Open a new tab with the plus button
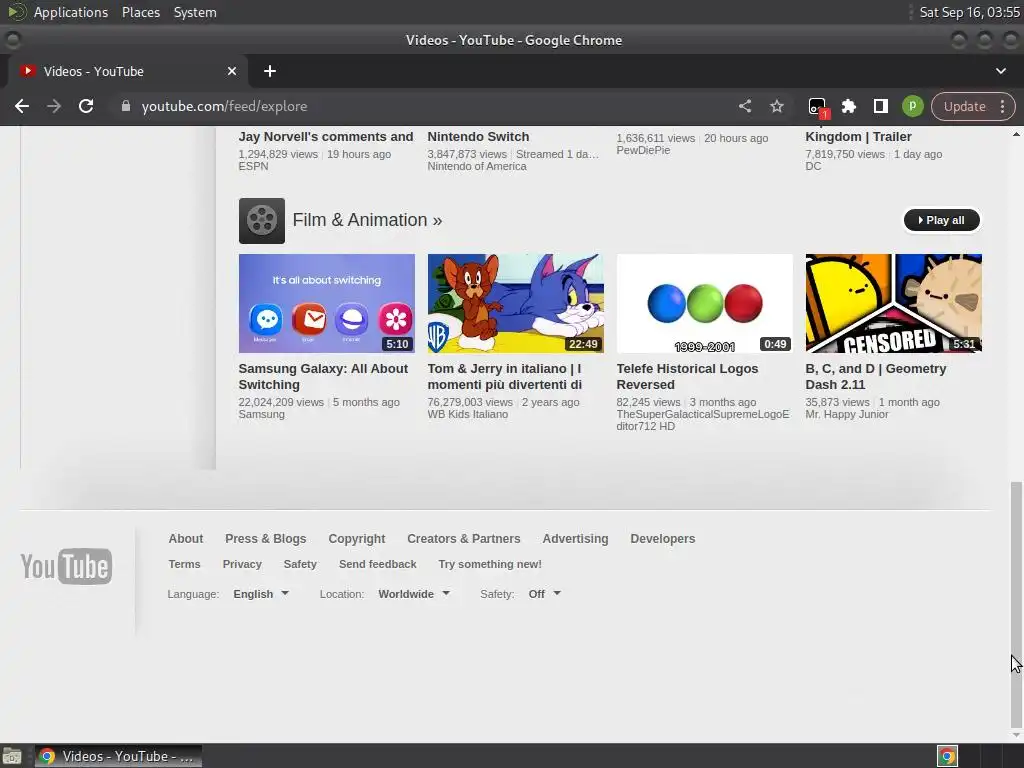The height and width of the screenshot is (768, 1024). coord(270,71)
